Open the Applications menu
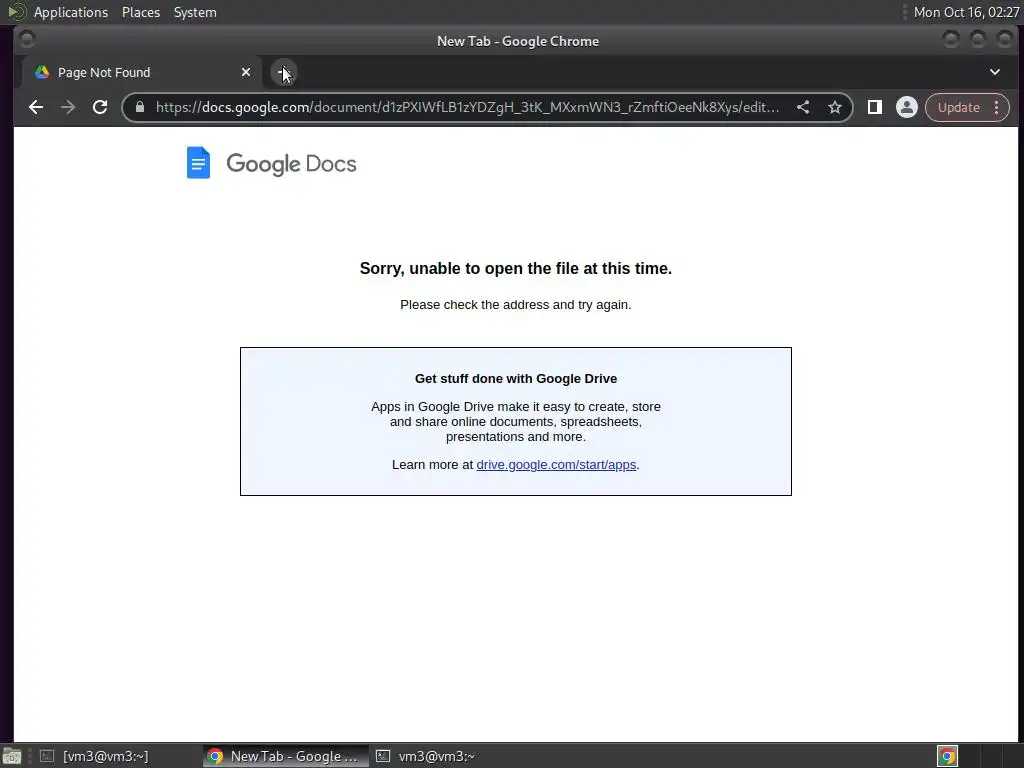Viewport: 1024px width, 768px height. [71, 12]
